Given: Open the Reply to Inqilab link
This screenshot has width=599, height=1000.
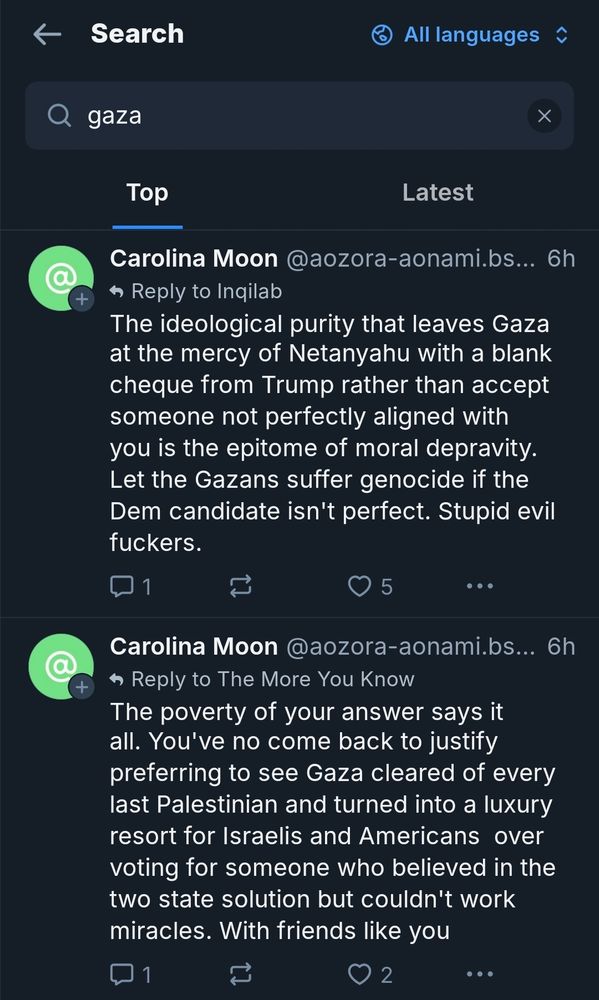Looking at the screenshot, I should [196, 291].
